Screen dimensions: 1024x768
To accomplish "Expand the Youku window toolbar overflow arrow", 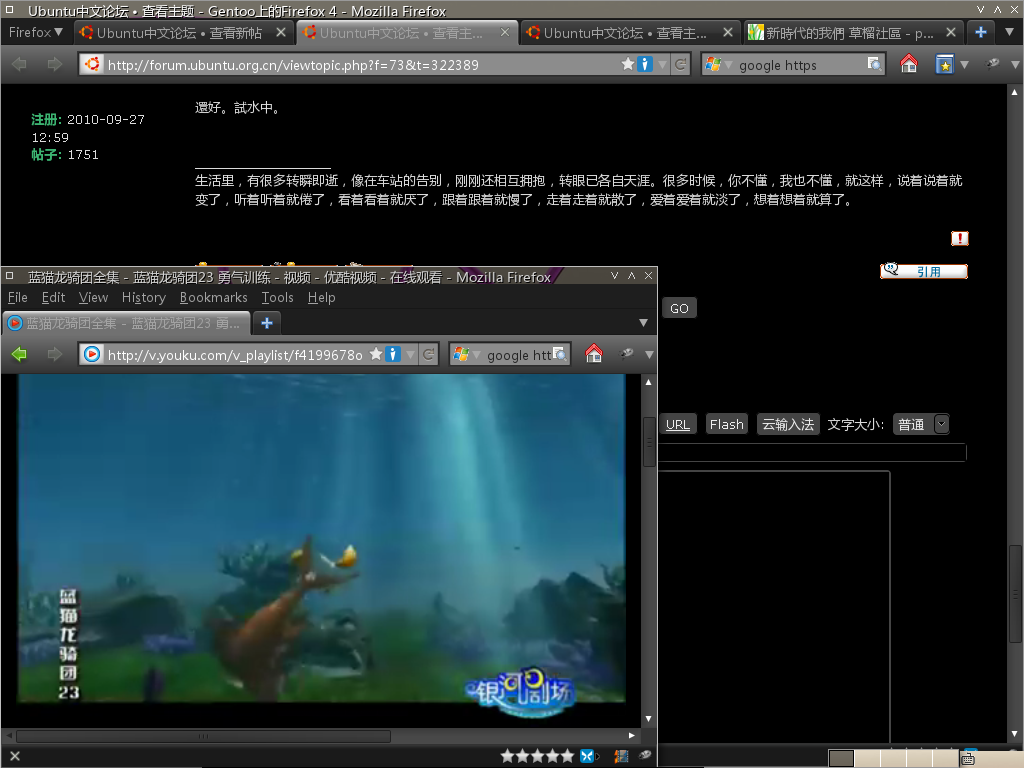I will pos(649,355).
